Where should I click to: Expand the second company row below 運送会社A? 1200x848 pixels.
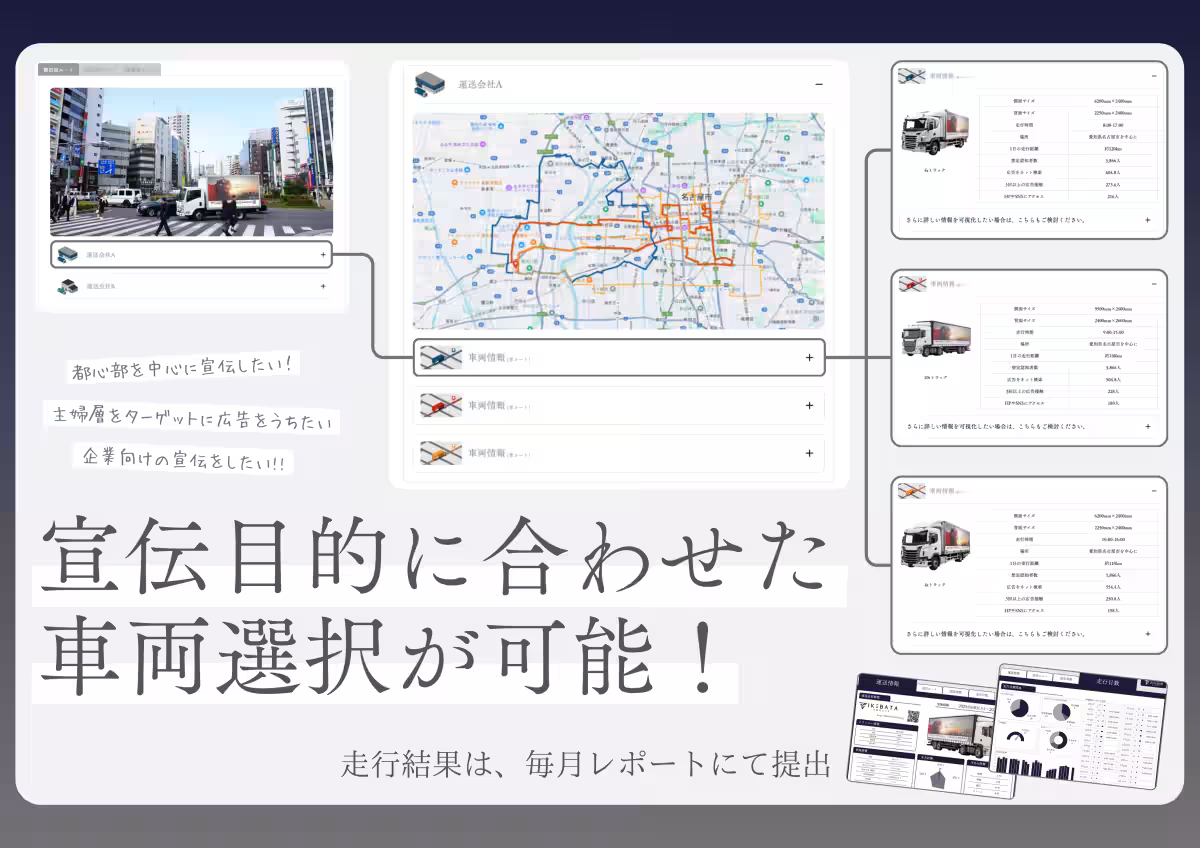pos(323,286)
